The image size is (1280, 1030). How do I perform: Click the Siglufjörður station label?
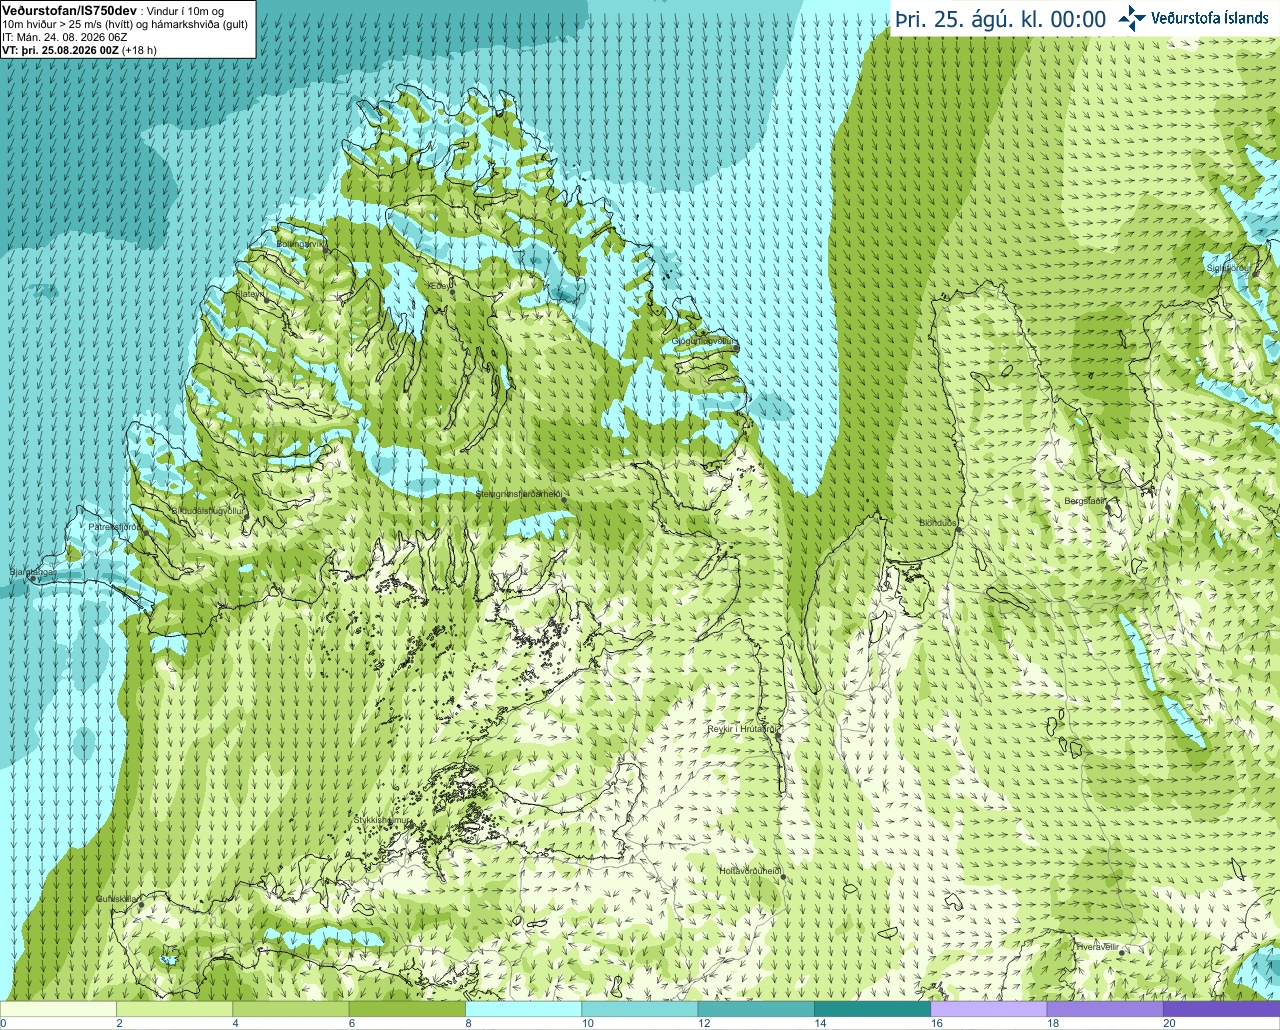coord(1227,268)
